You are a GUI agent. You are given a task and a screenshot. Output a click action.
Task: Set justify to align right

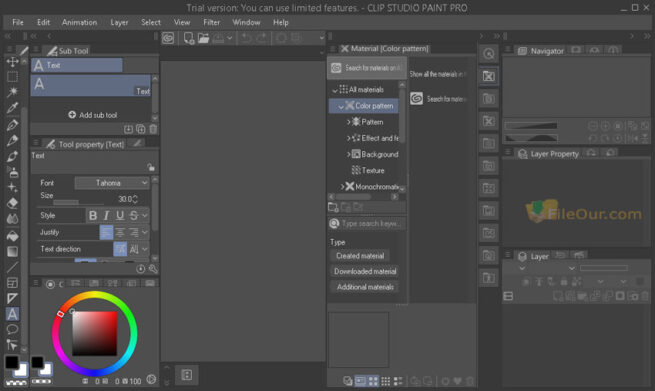[x=134, y=232]
